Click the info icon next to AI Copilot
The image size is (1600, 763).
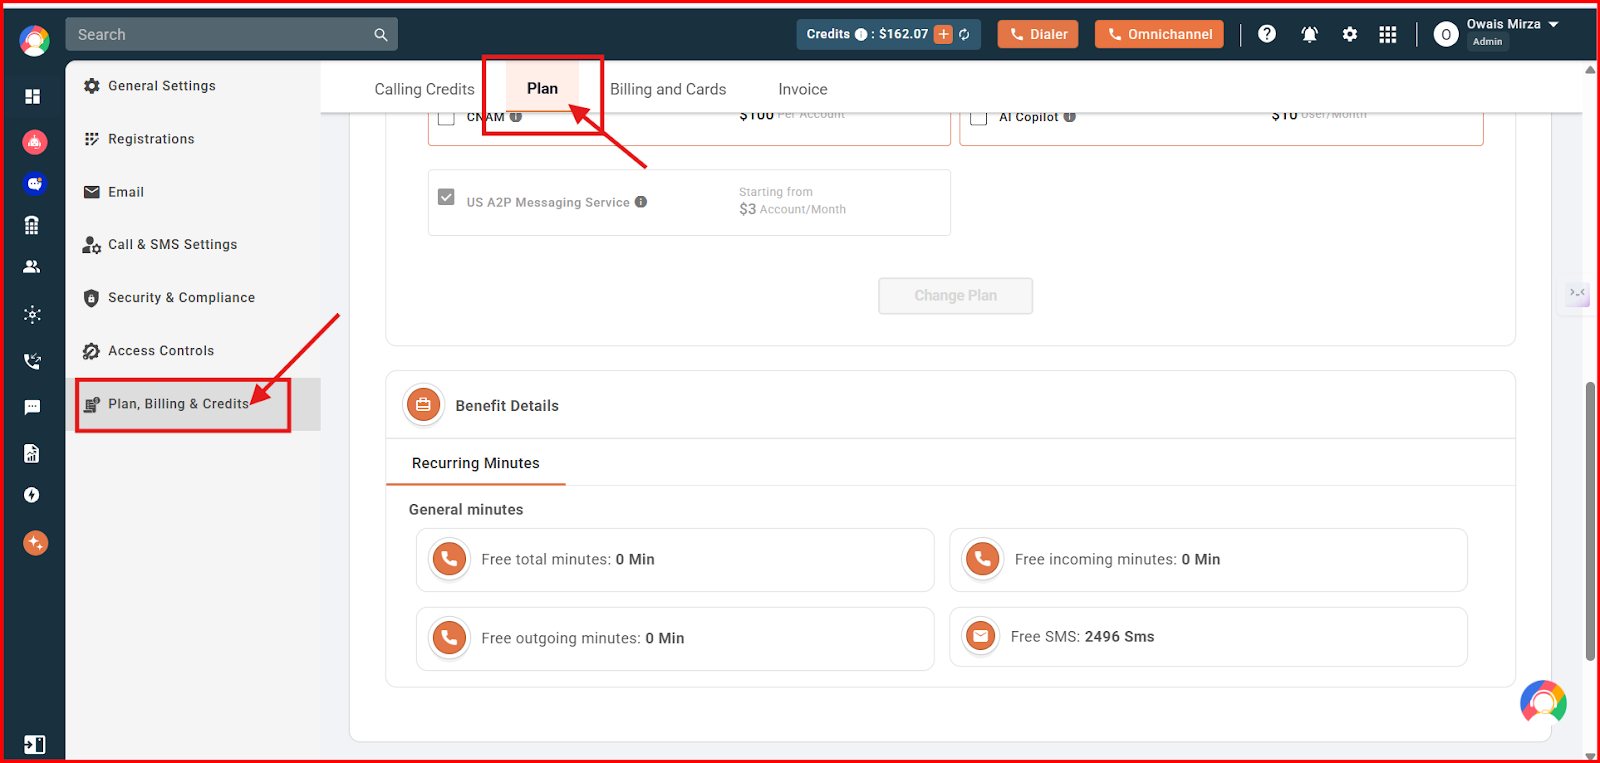point(1070,117)
